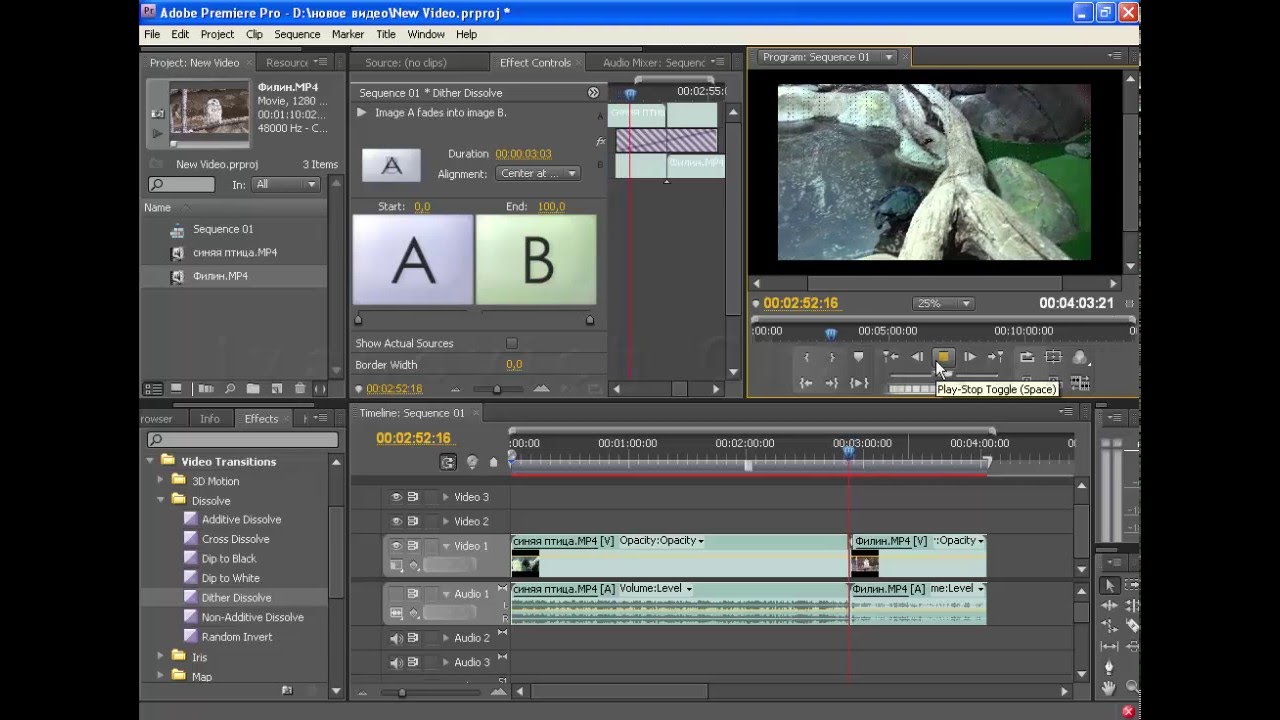1280x720 pixels.
Task: Click Automate to Sequence icon
Action: pos(206,388)
